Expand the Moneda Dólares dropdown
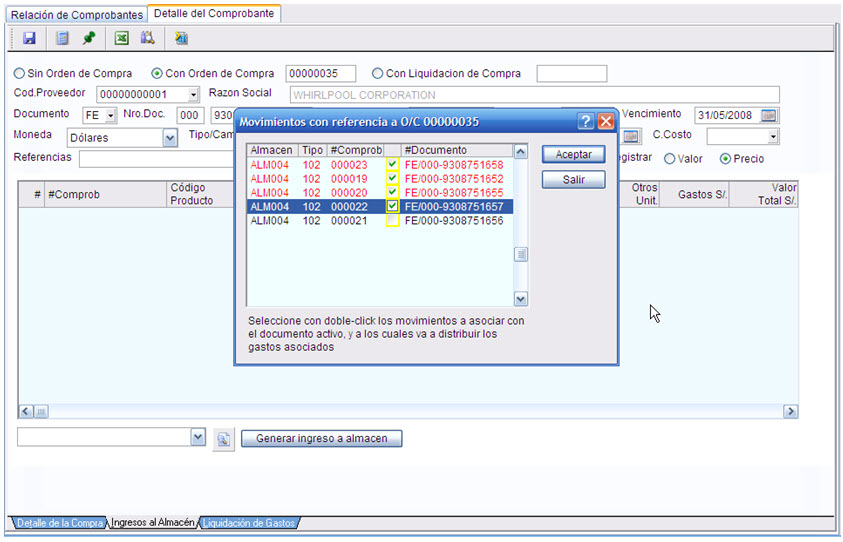This screenshot has width=843, height=542. [x=169, y=138]
